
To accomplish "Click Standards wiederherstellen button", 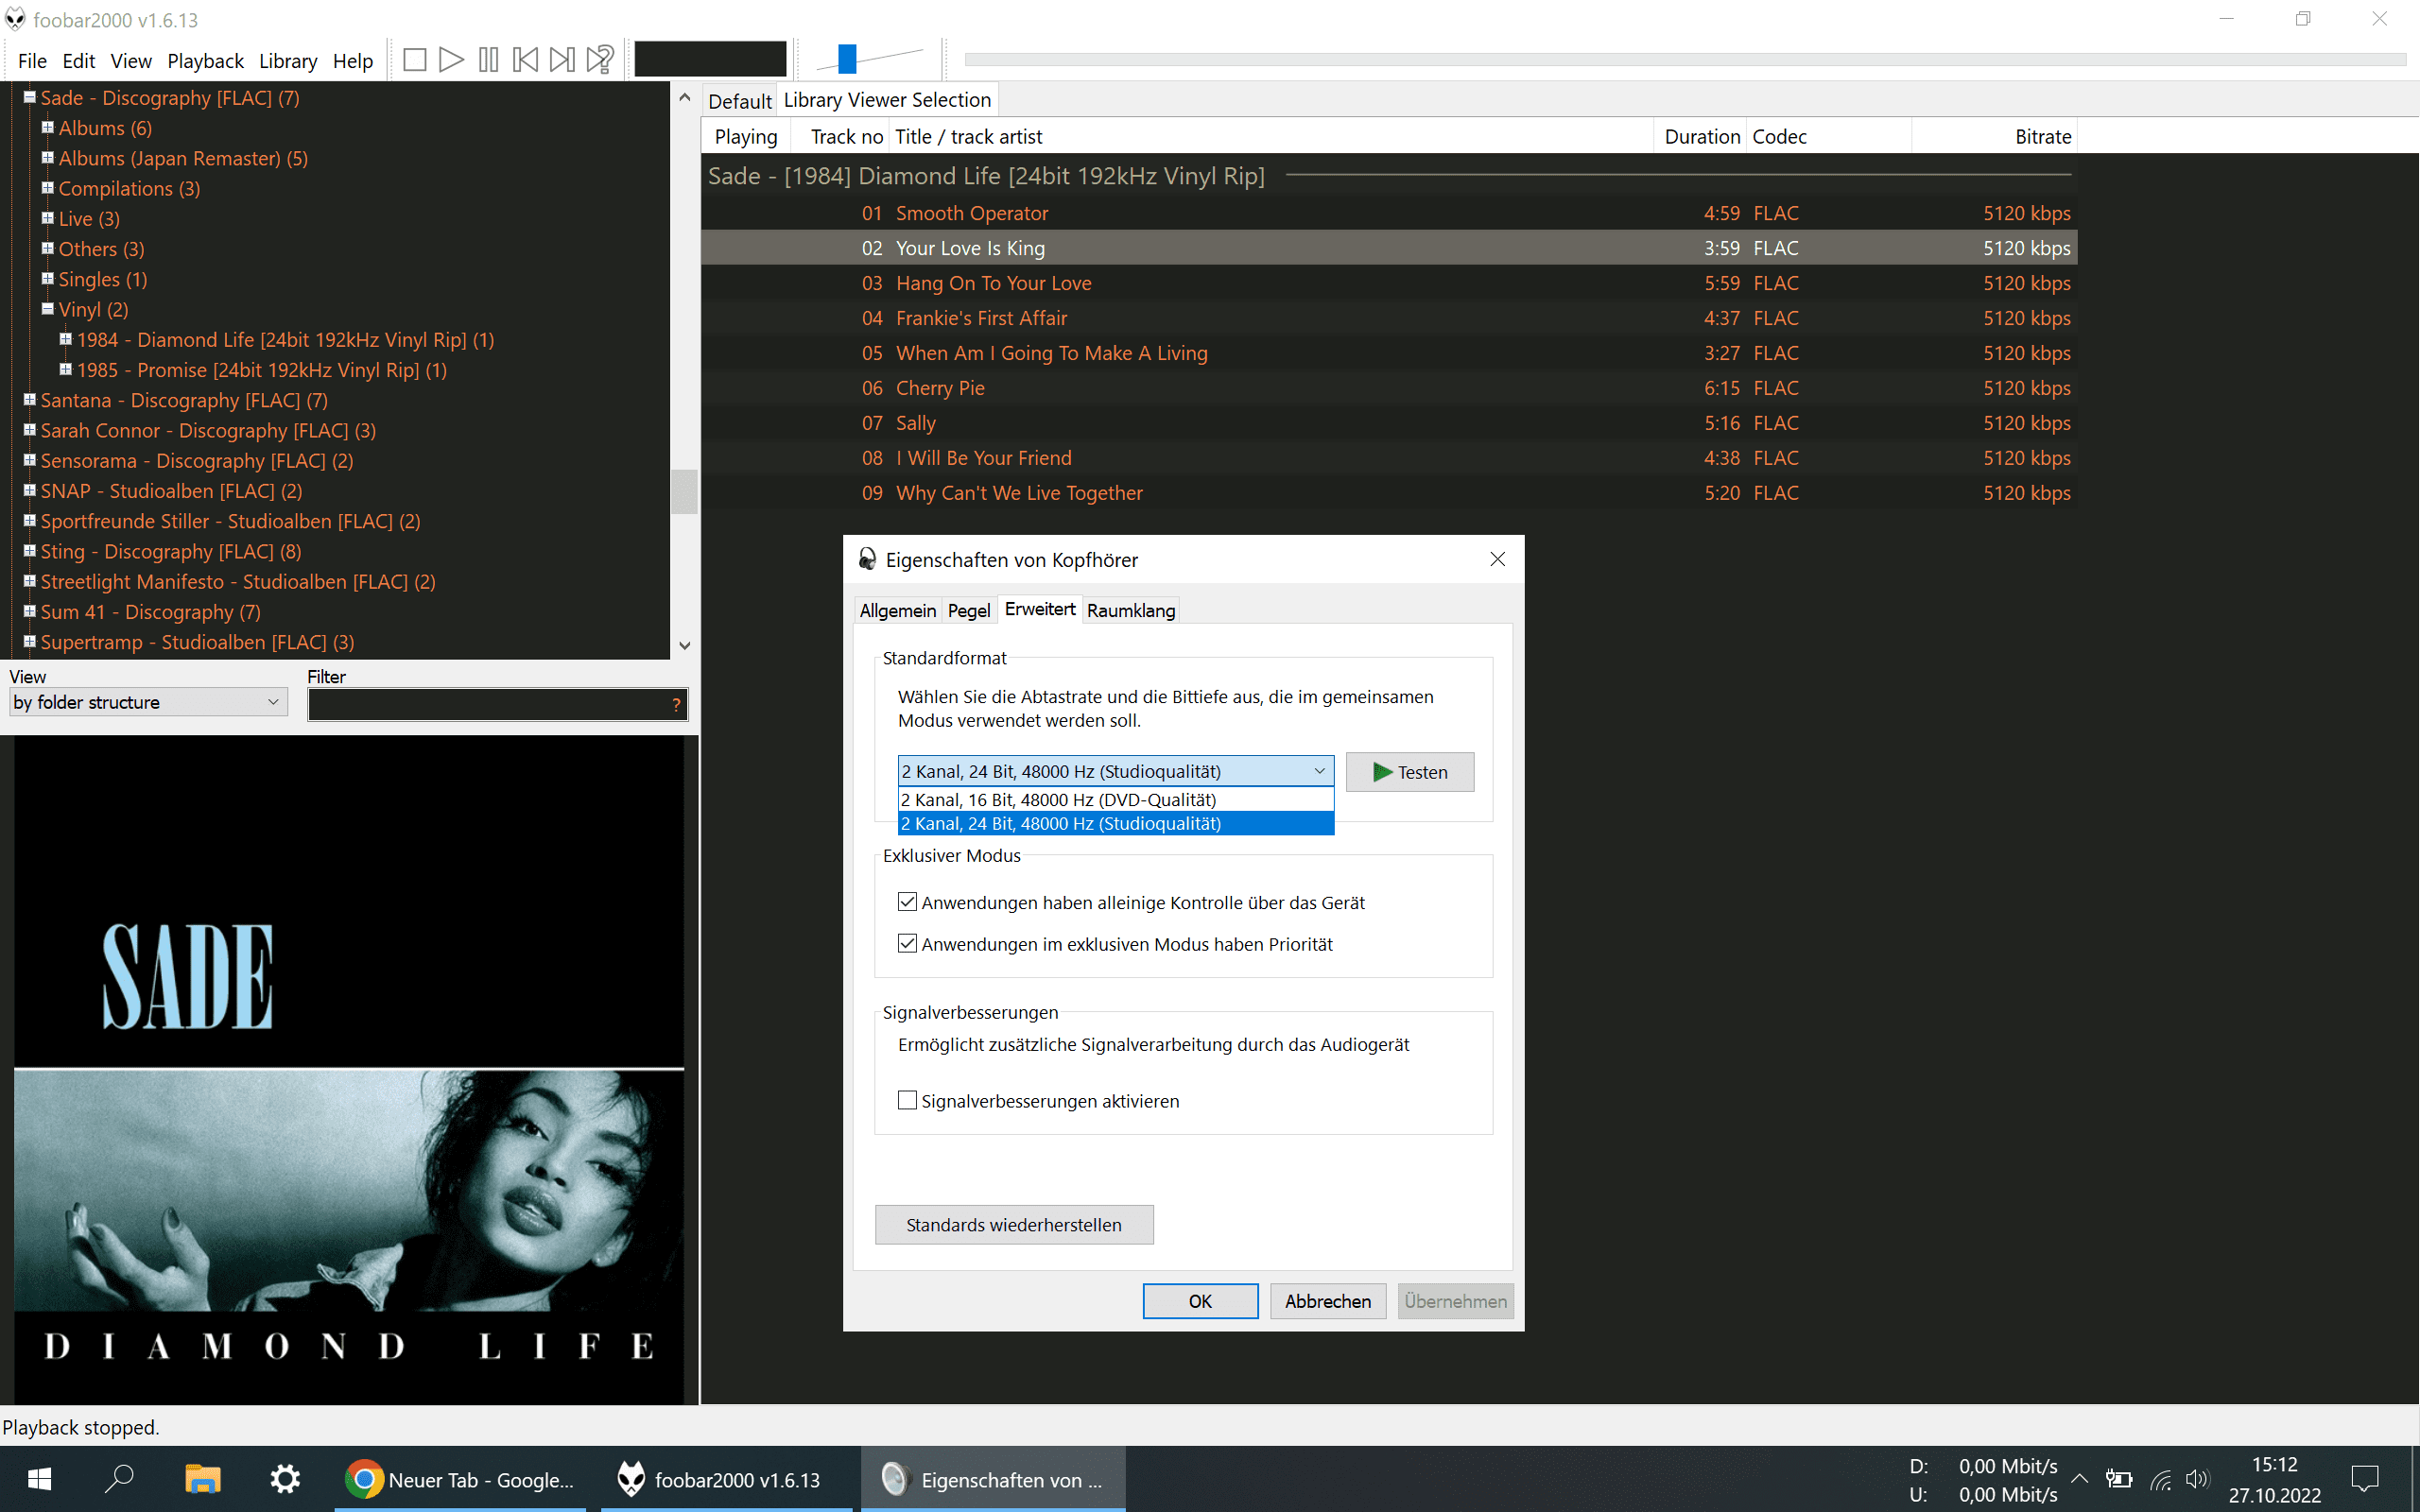I will pos(1014,1225).
